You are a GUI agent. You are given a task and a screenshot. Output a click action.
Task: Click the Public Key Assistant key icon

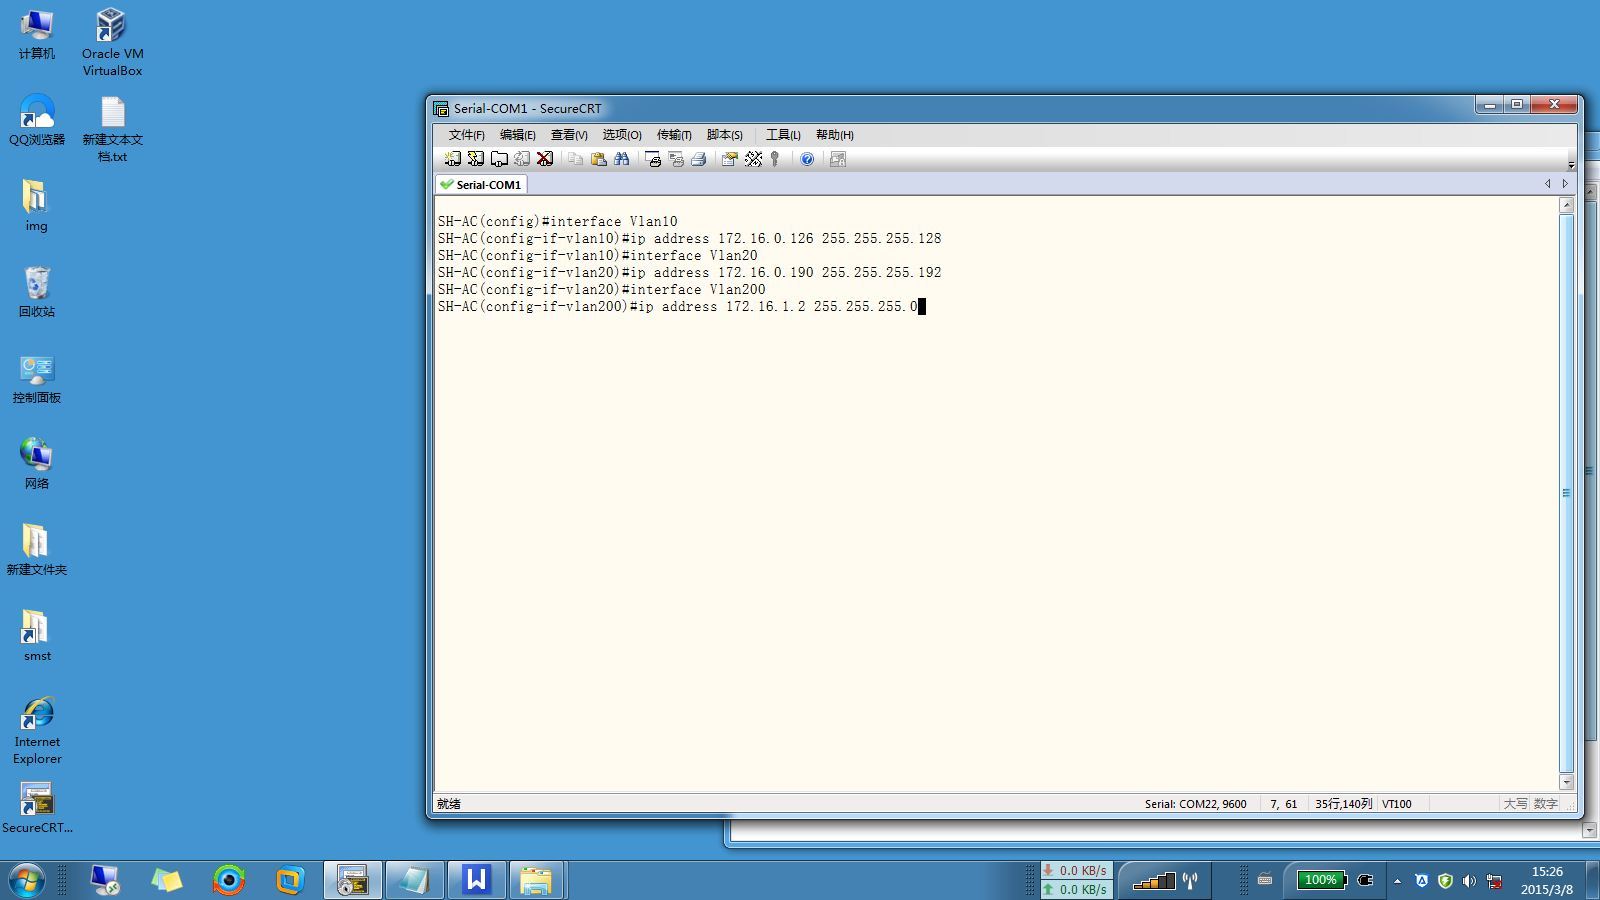click(x=775, y=159)
